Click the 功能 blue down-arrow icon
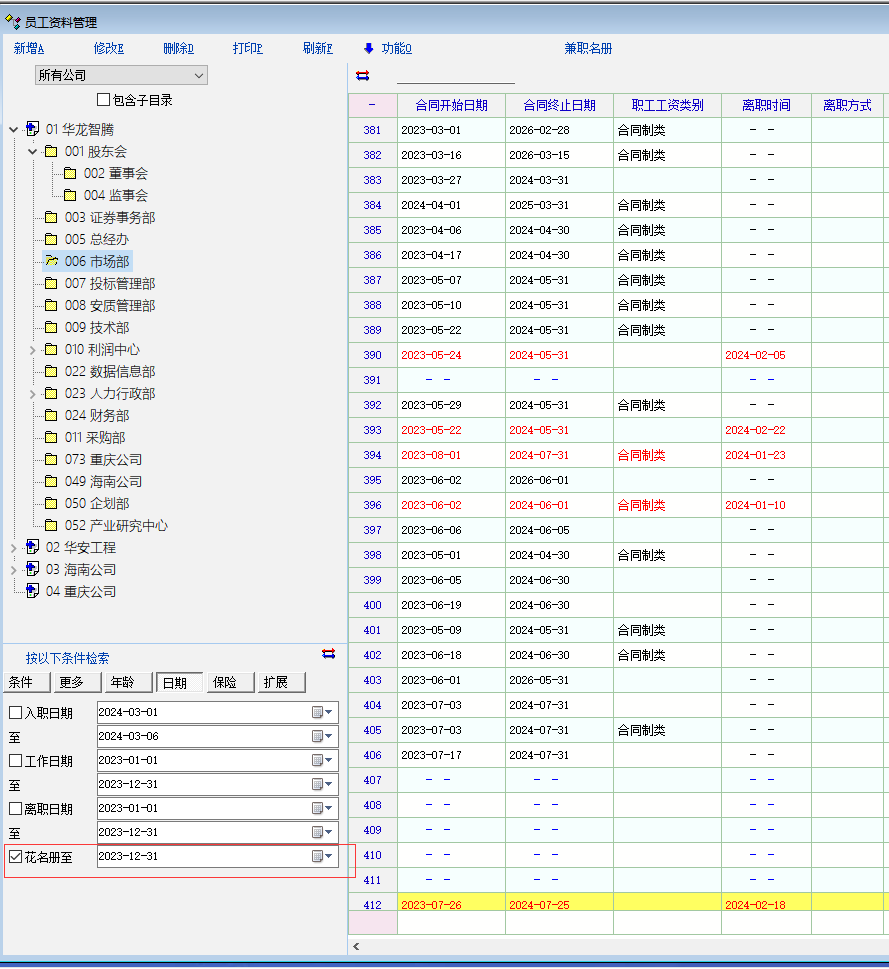The height and width of the screenshot is (969, 889). pyautogui.click(x=368, y=48)
